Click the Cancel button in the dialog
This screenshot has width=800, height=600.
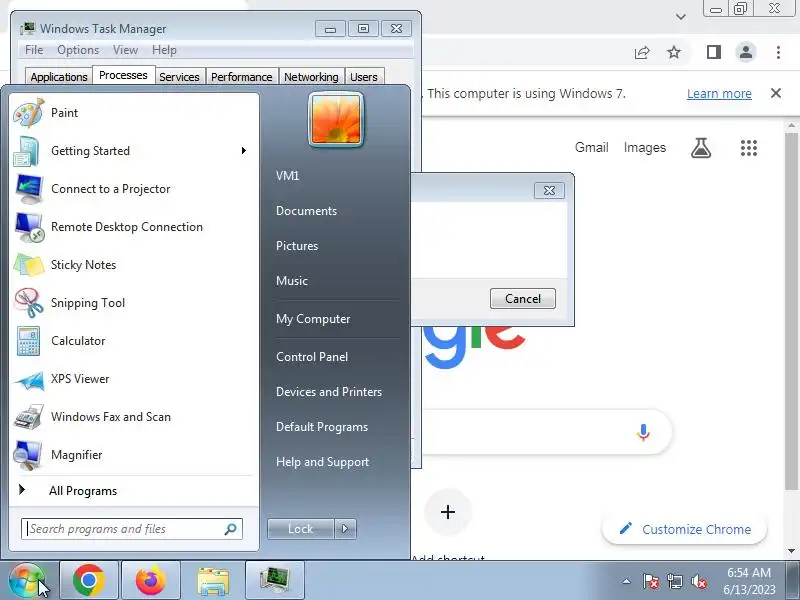pyautogui.click(x=522, y=298)
